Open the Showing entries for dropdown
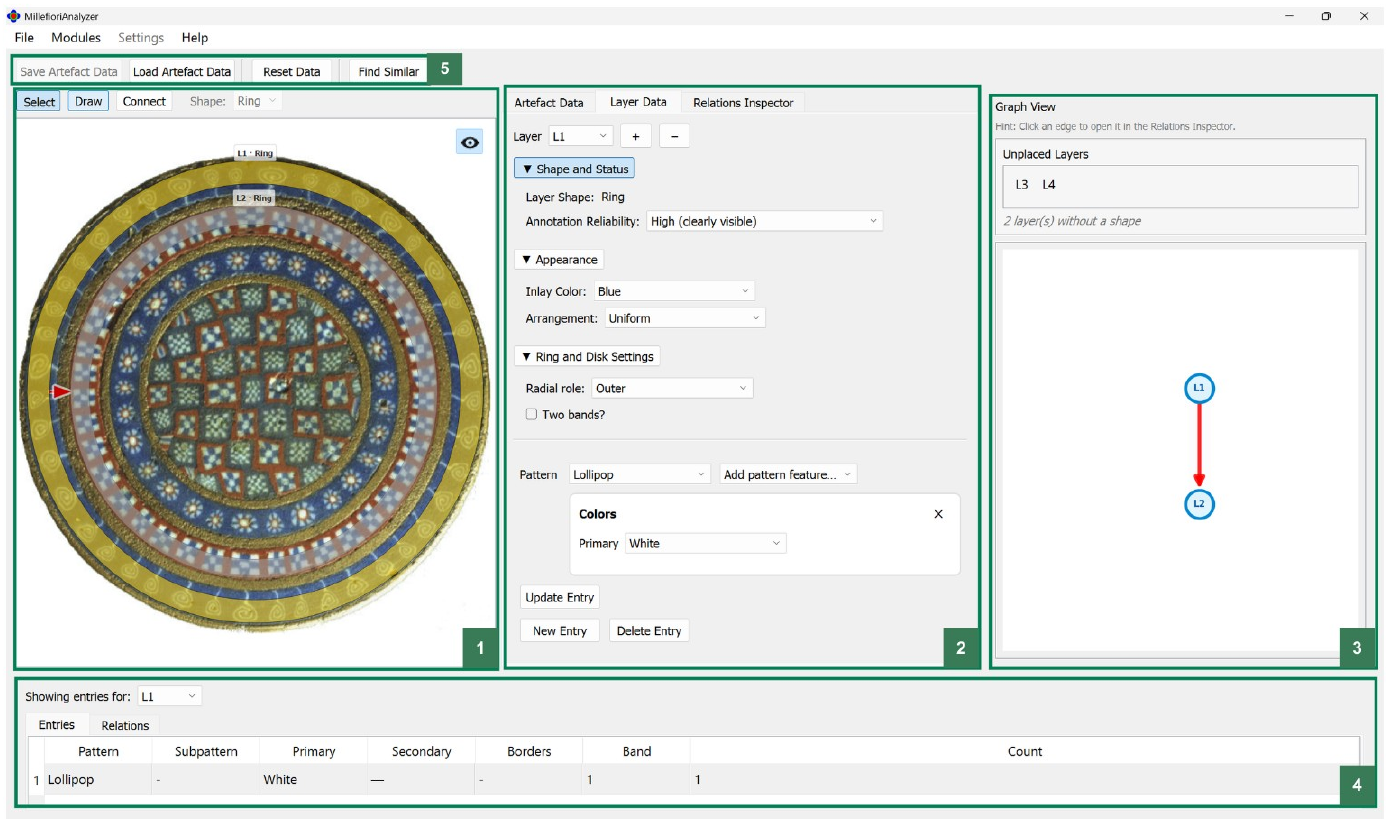 169,696
